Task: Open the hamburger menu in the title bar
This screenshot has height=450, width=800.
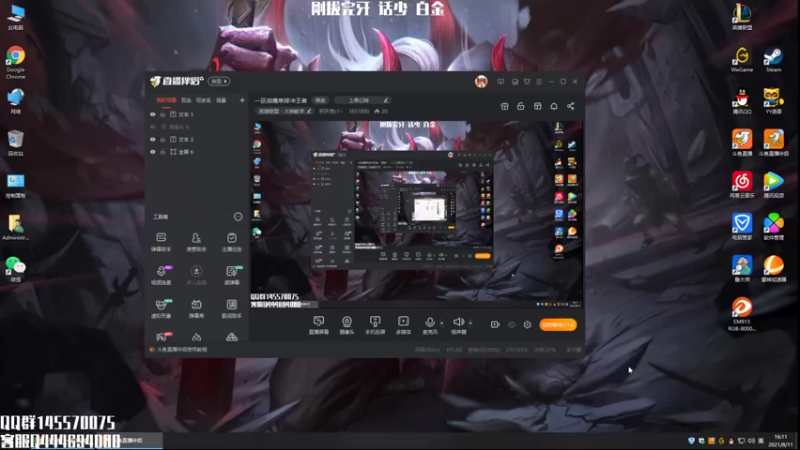Action: (x=539, y=82)
